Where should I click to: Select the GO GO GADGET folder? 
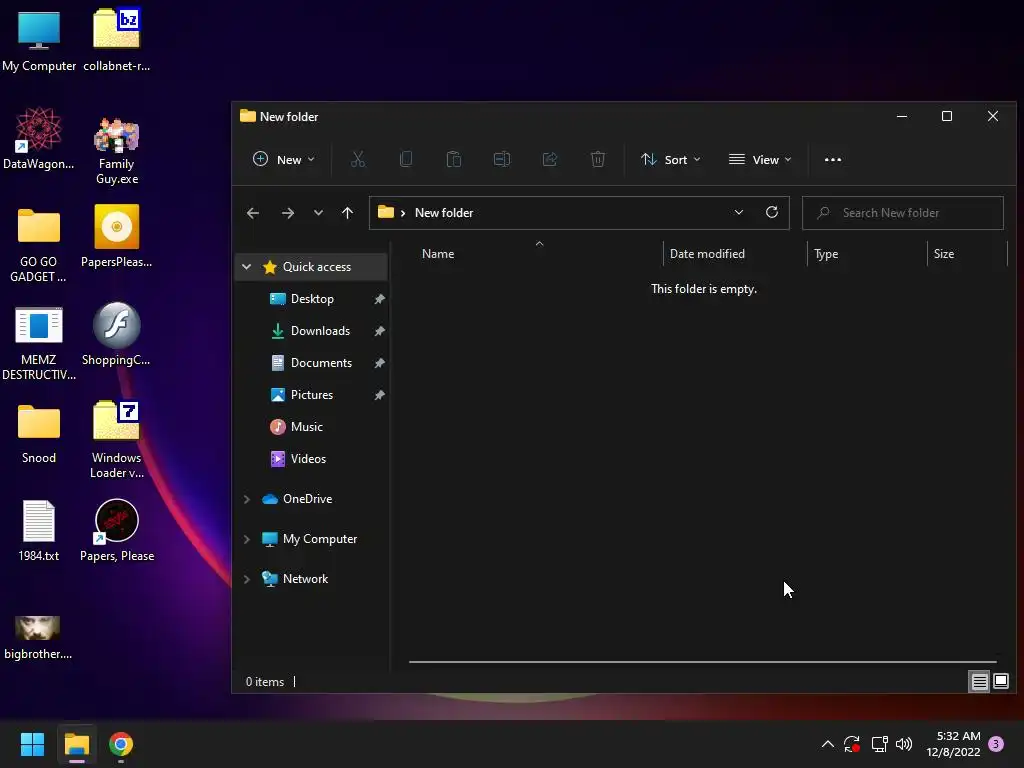(x=39, y=245)
